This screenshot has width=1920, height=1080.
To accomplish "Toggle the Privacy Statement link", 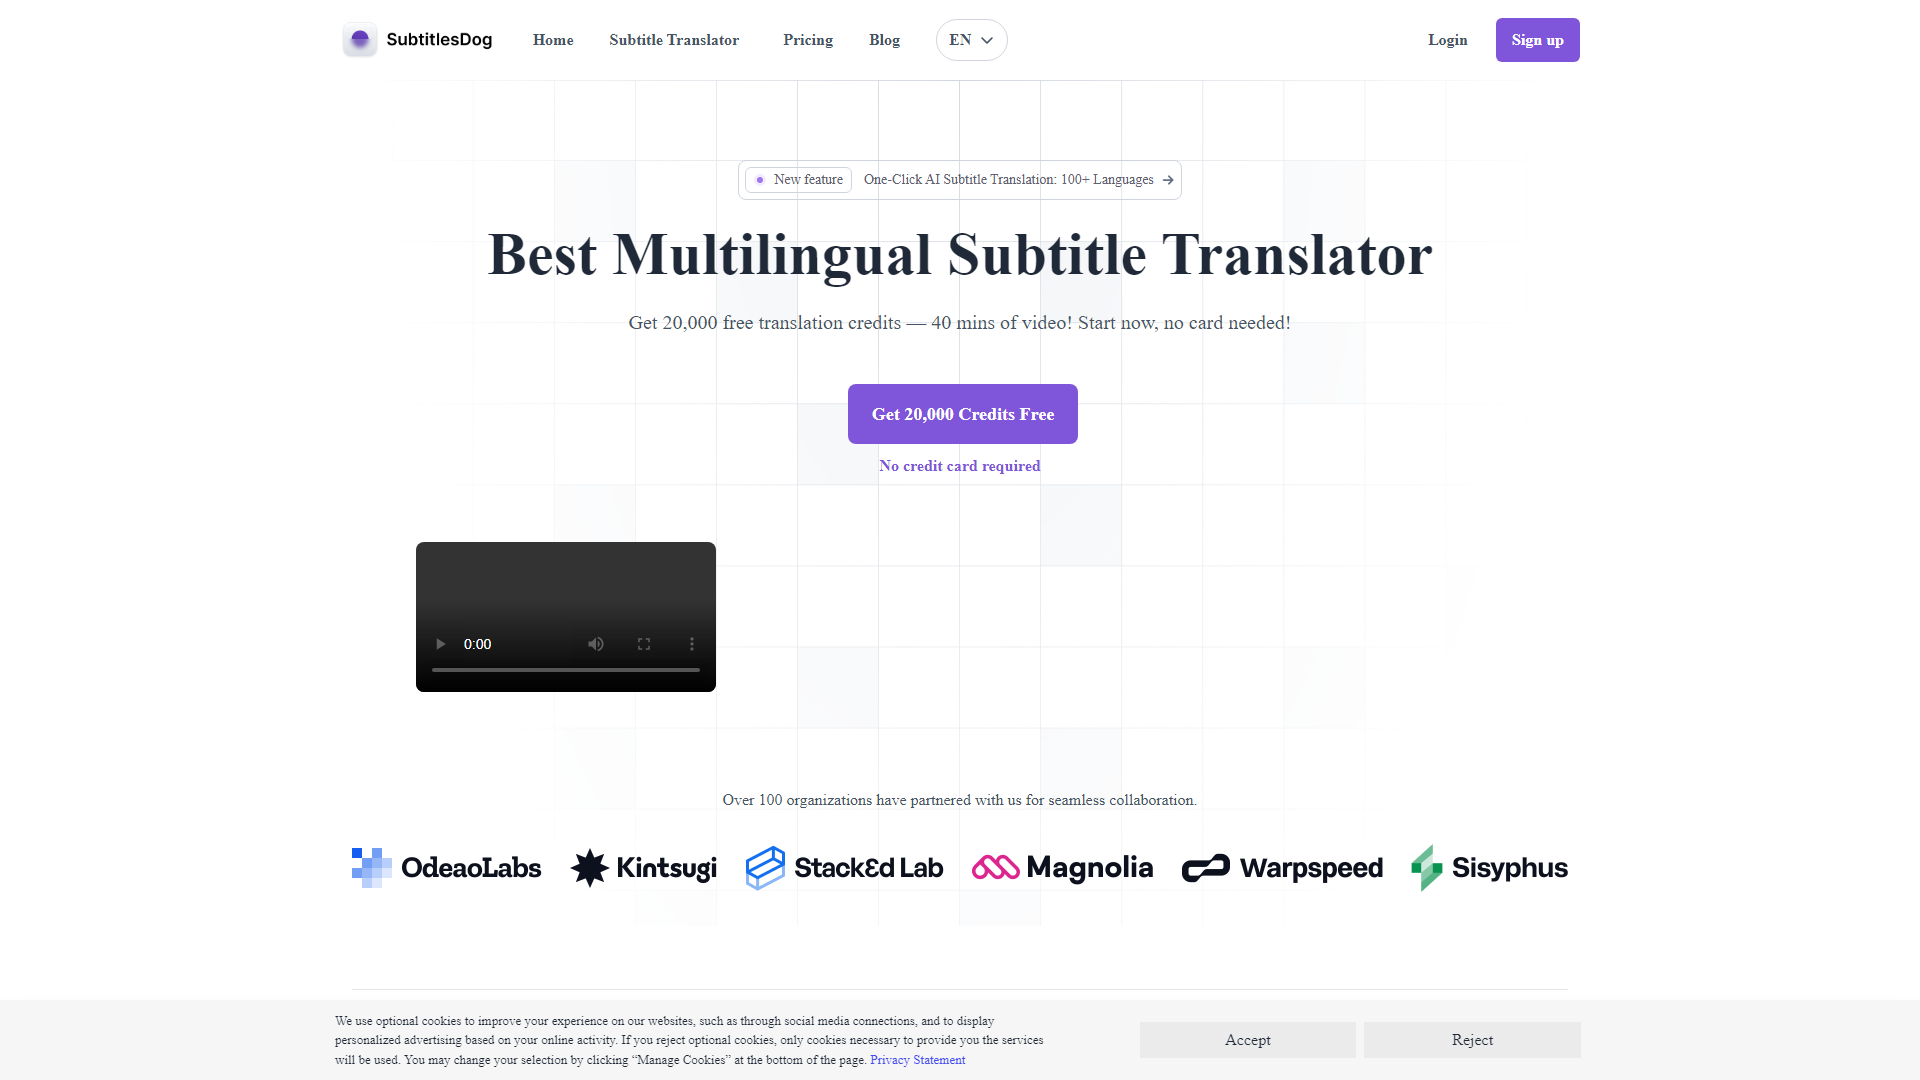I will [x=915, y=1060].
